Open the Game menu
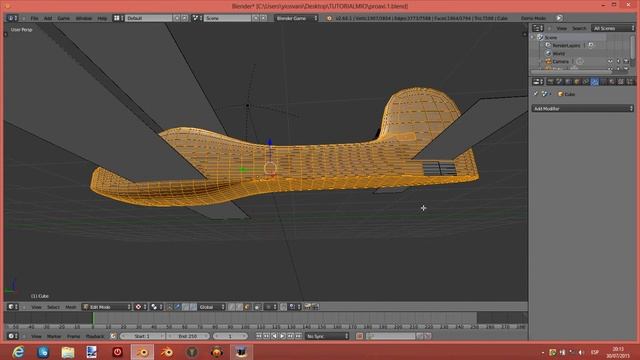The width and height of the screenshot is (640, 360). pyautogui.click(x=63, y=18)
